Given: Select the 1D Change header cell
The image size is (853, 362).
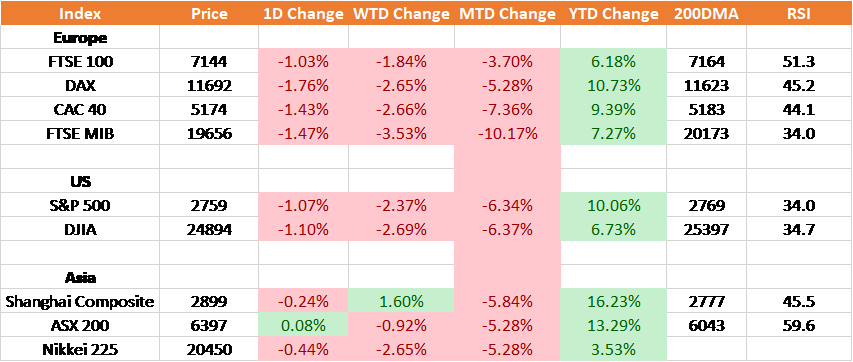Looking at the screenshot, I should [303, 13].
